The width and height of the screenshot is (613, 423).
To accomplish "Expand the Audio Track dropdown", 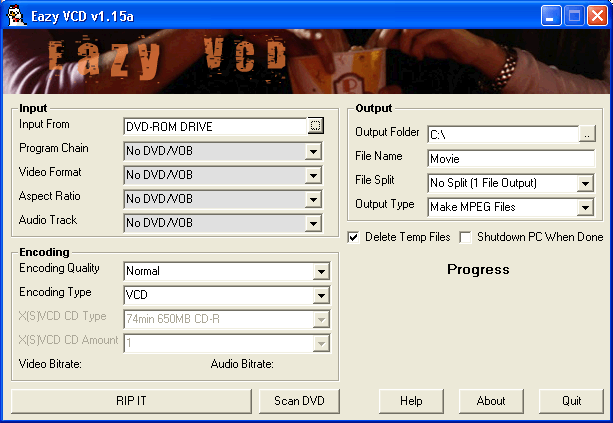I will pos(313,224).
